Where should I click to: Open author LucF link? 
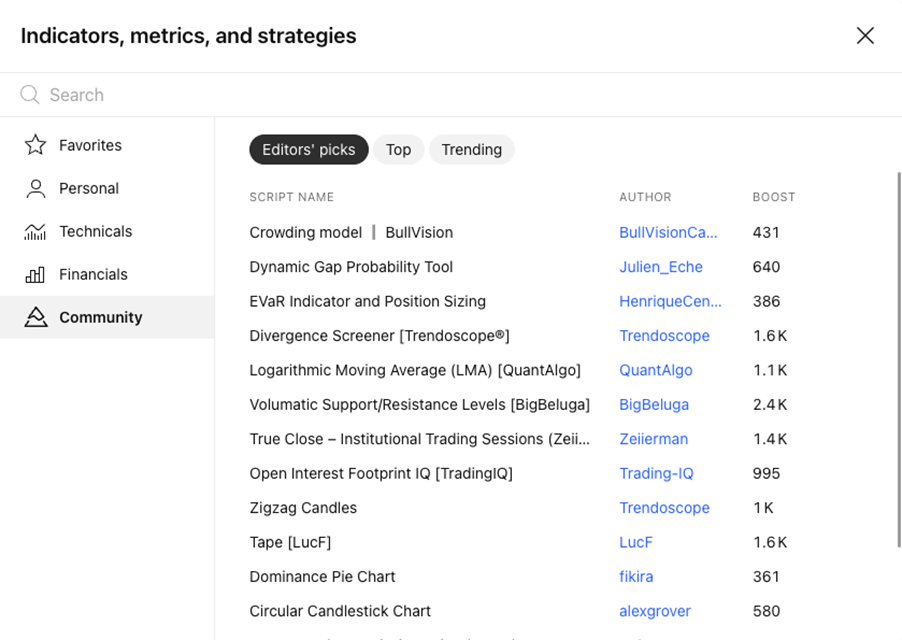[636, 542]
